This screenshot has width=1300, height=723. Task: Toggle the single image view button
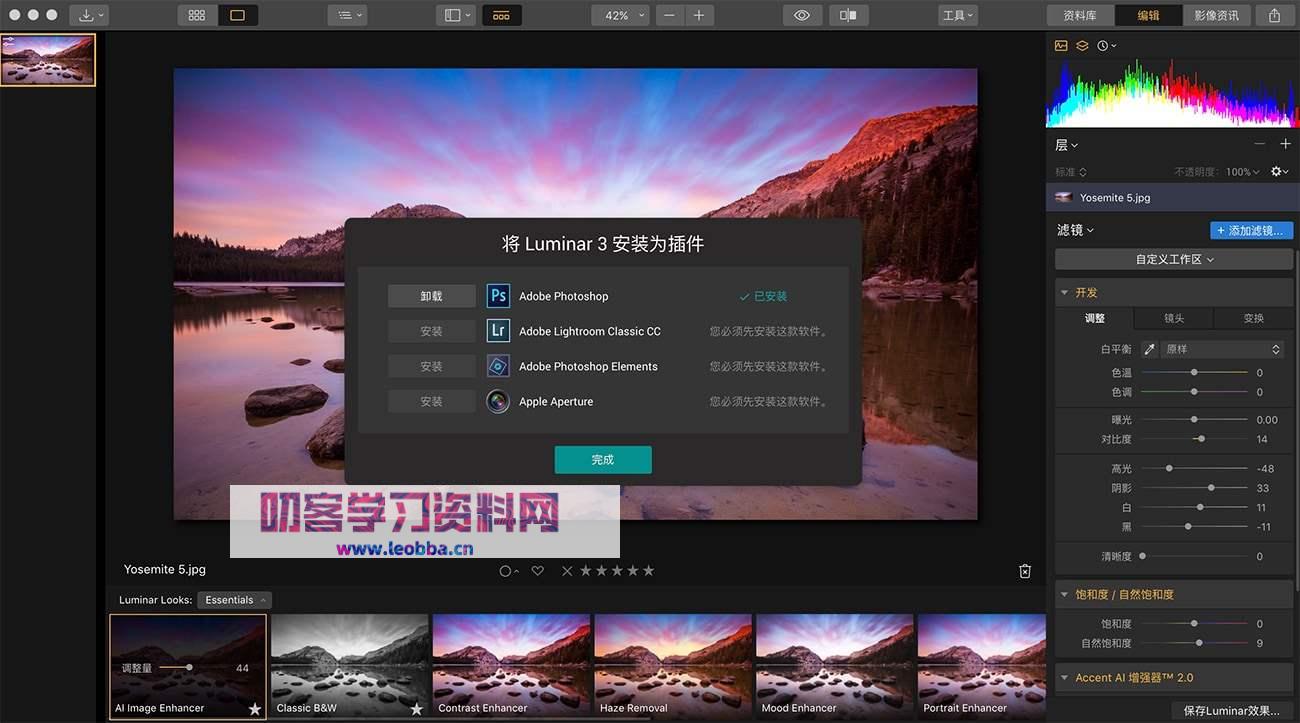click(x=237, y=15)
